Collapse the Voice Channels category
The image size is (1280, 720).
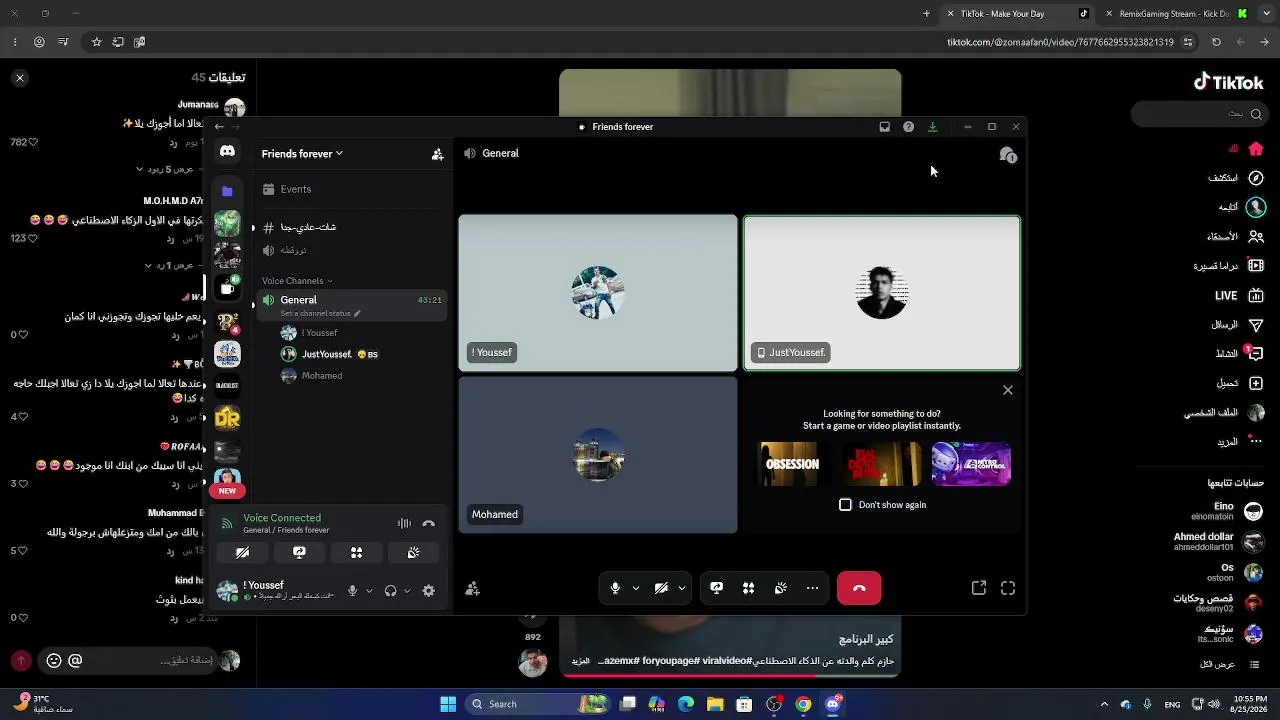click(297, 281)
